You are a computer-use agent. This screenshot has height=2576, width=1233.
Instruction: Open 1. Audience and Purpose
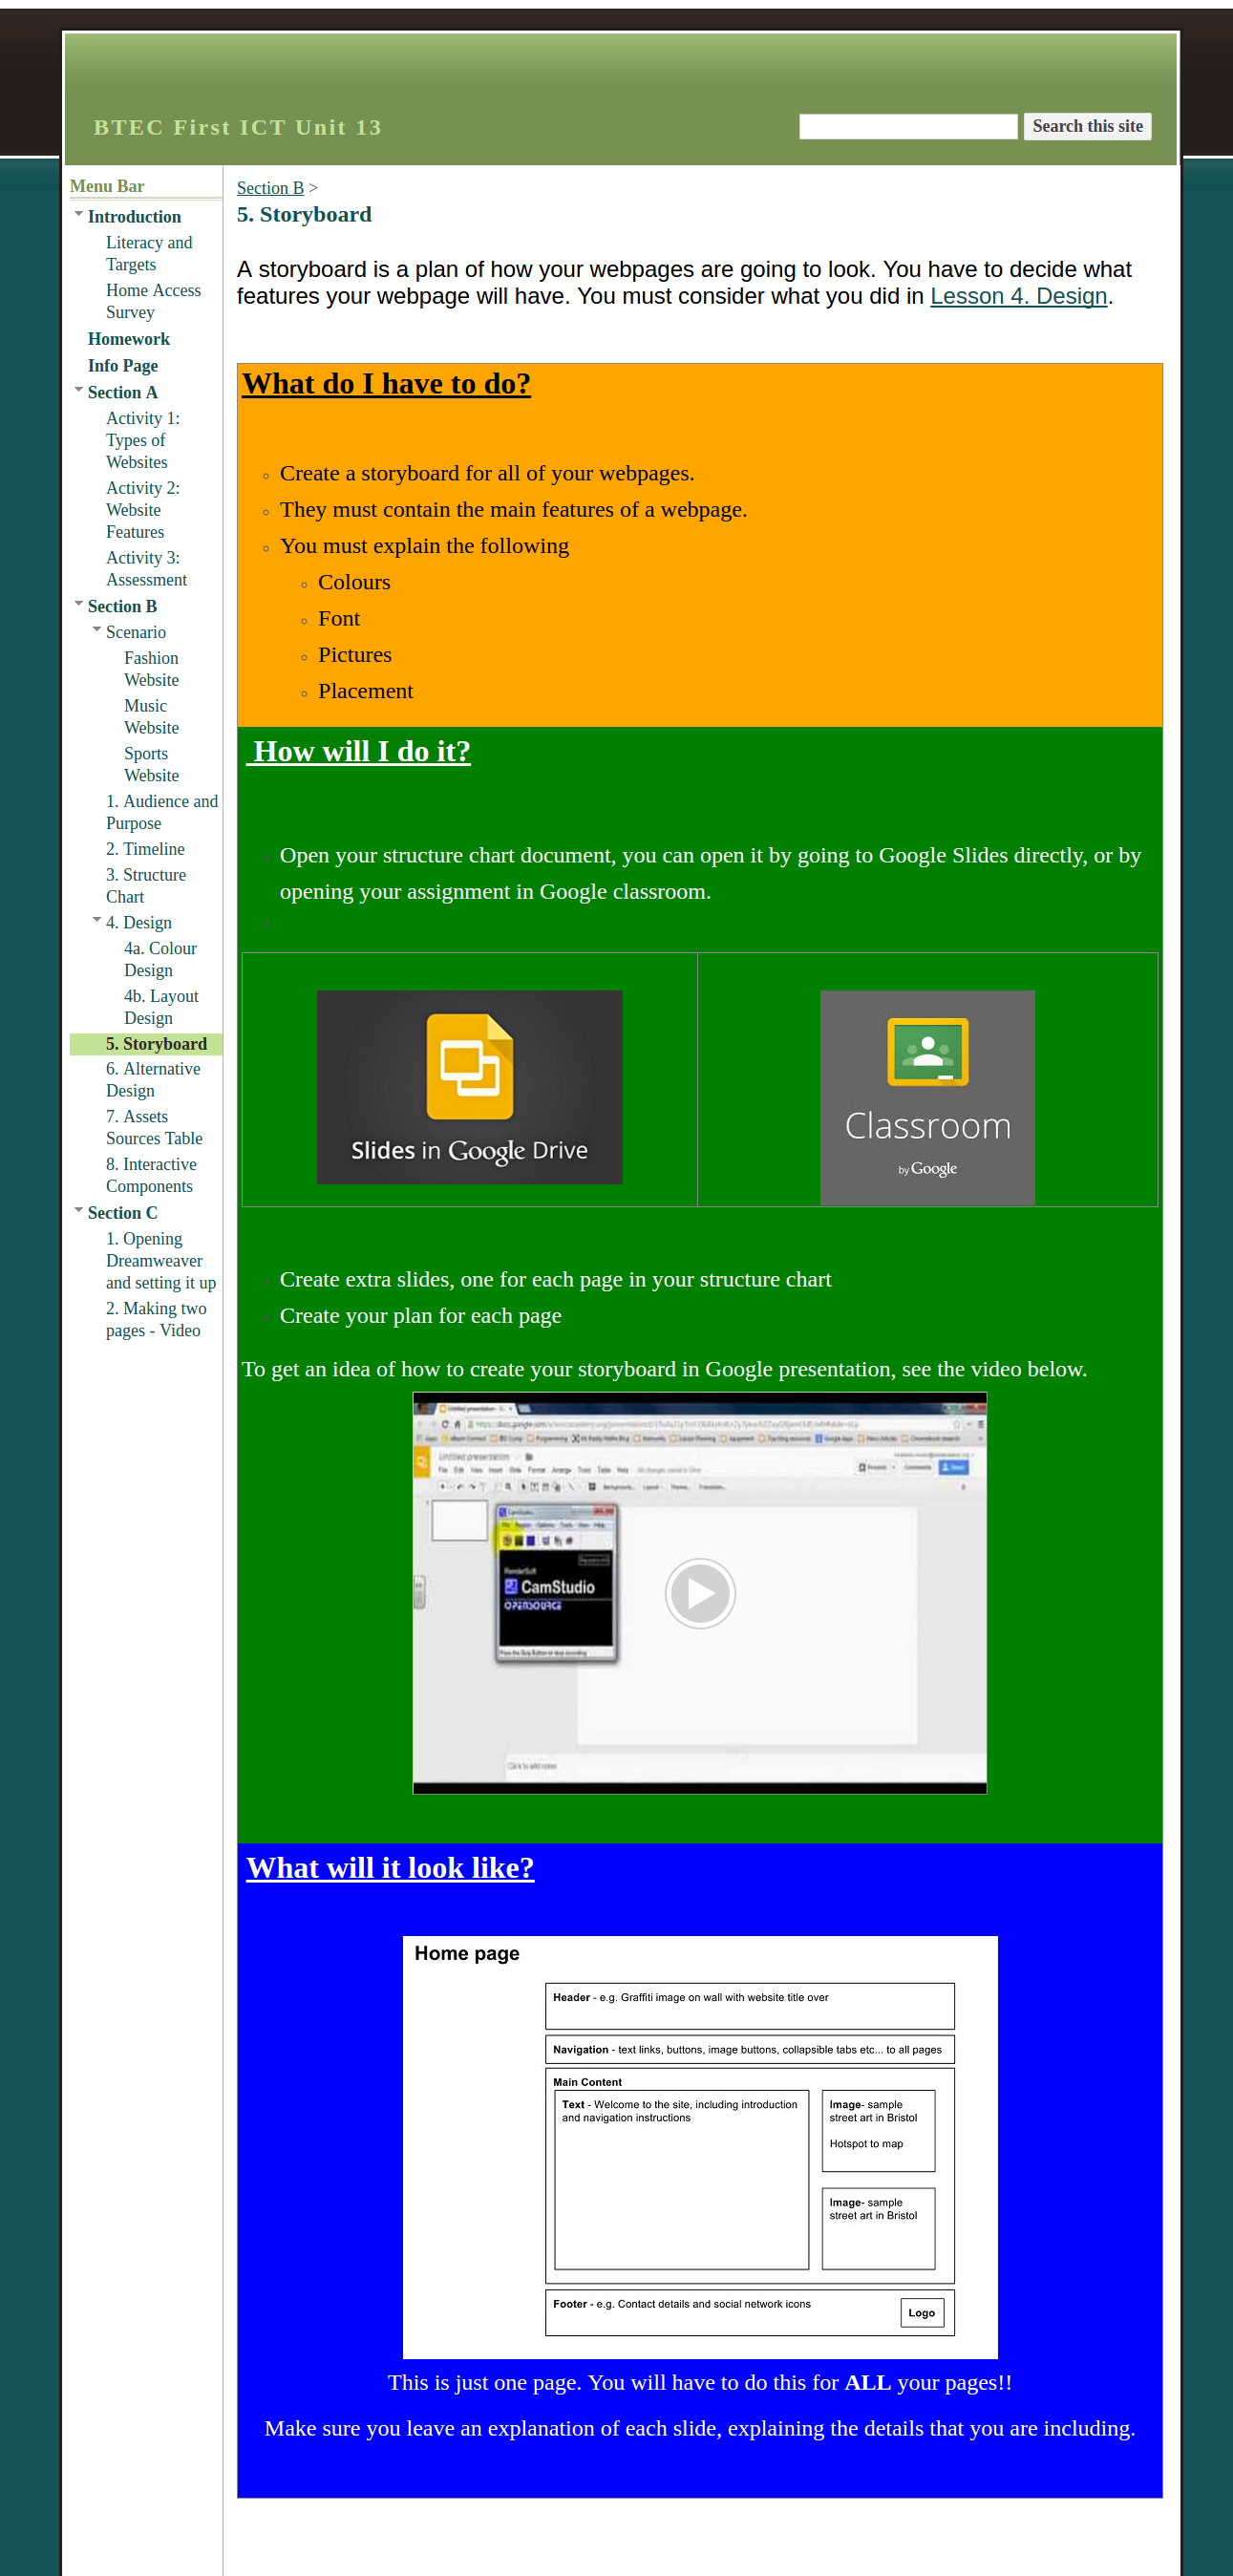tap(162, 812)
